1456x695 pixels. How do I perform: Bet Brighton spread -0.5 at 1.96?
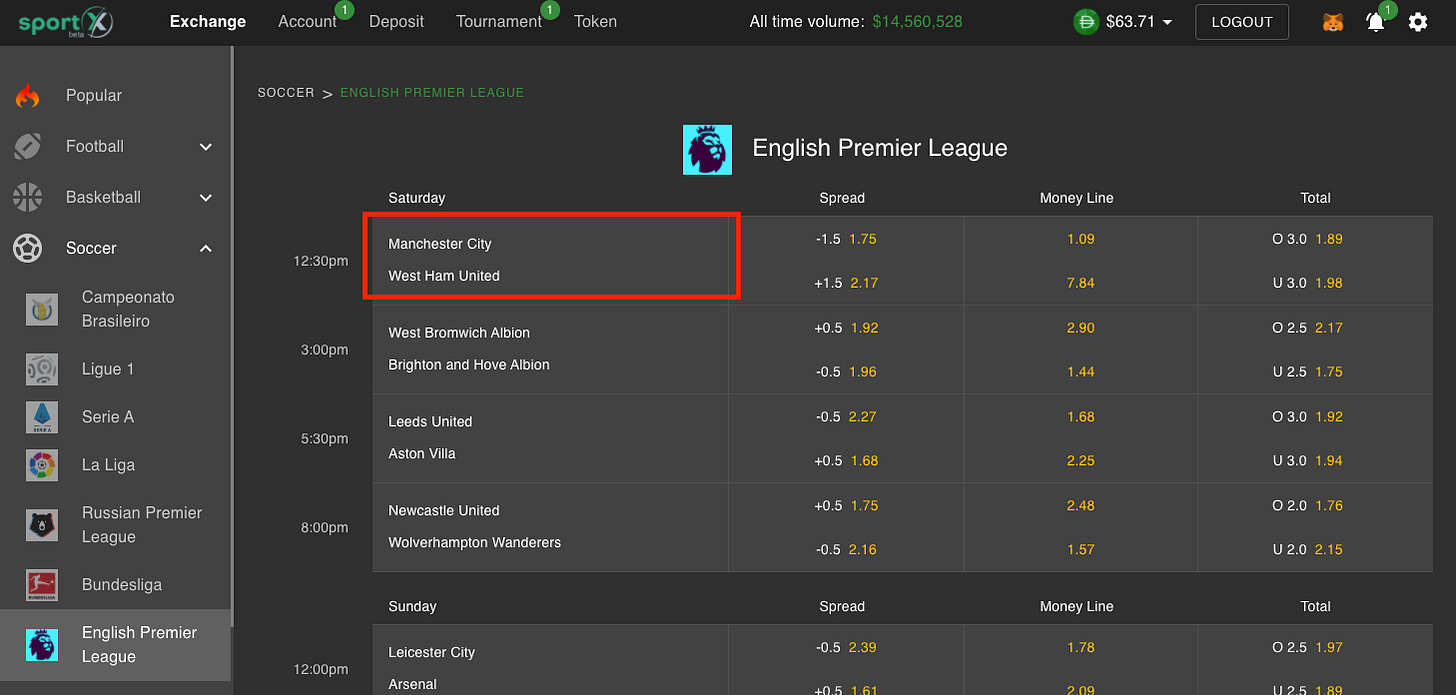(846, 372)
